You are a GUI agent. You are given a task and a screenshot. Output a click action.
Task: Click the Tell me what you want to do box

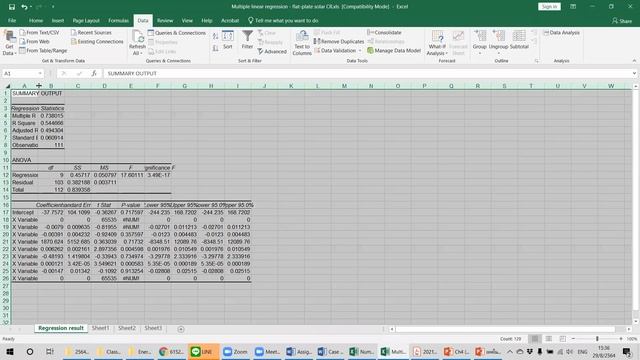click(x=283, y=20)
